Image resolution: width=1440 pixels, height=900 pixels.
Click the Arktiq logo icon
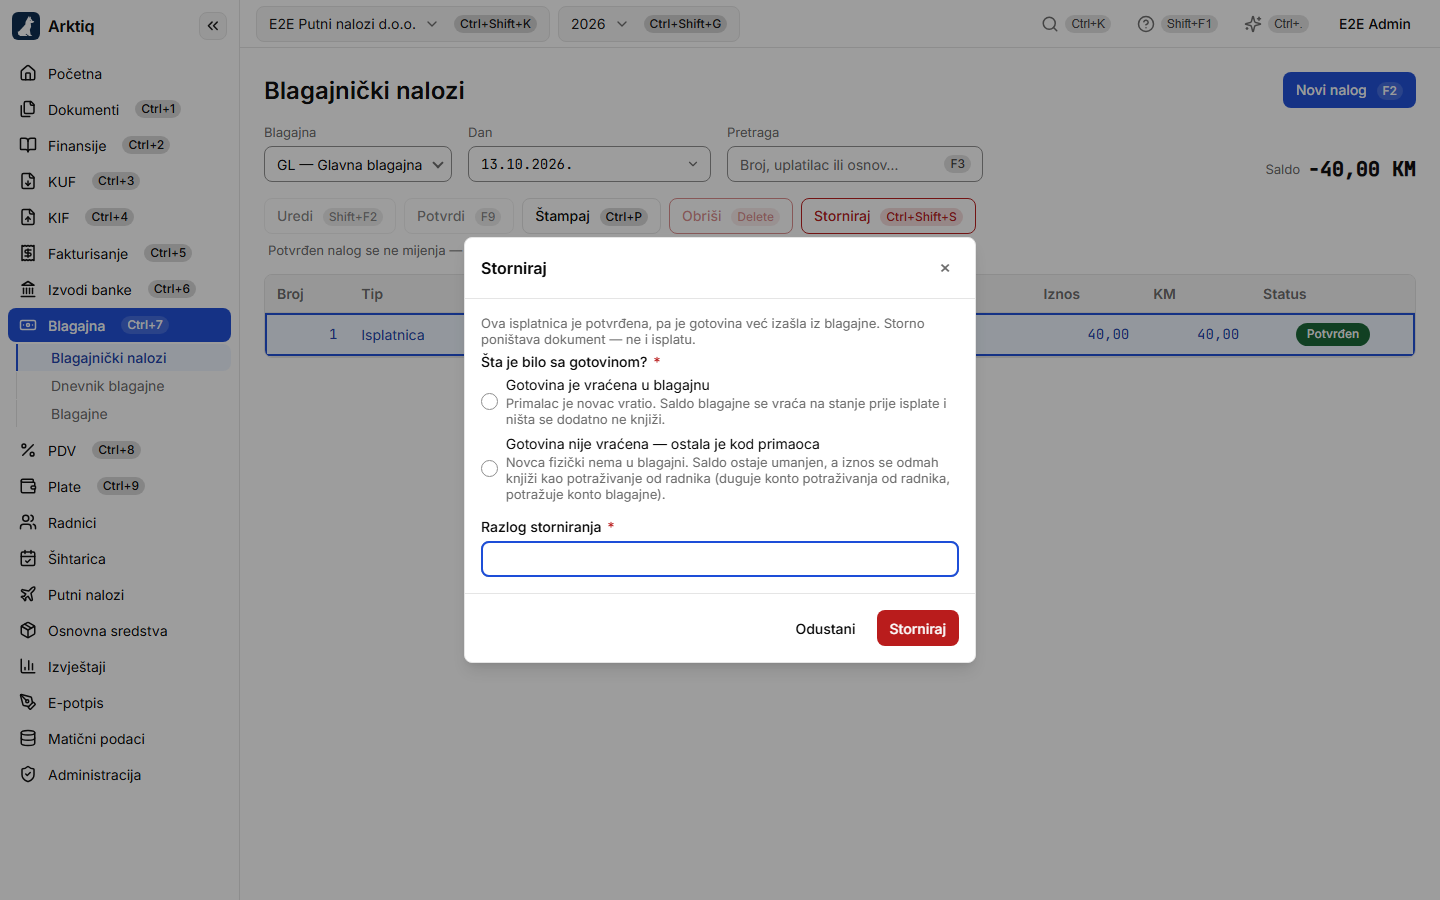[x=26, y=26]
